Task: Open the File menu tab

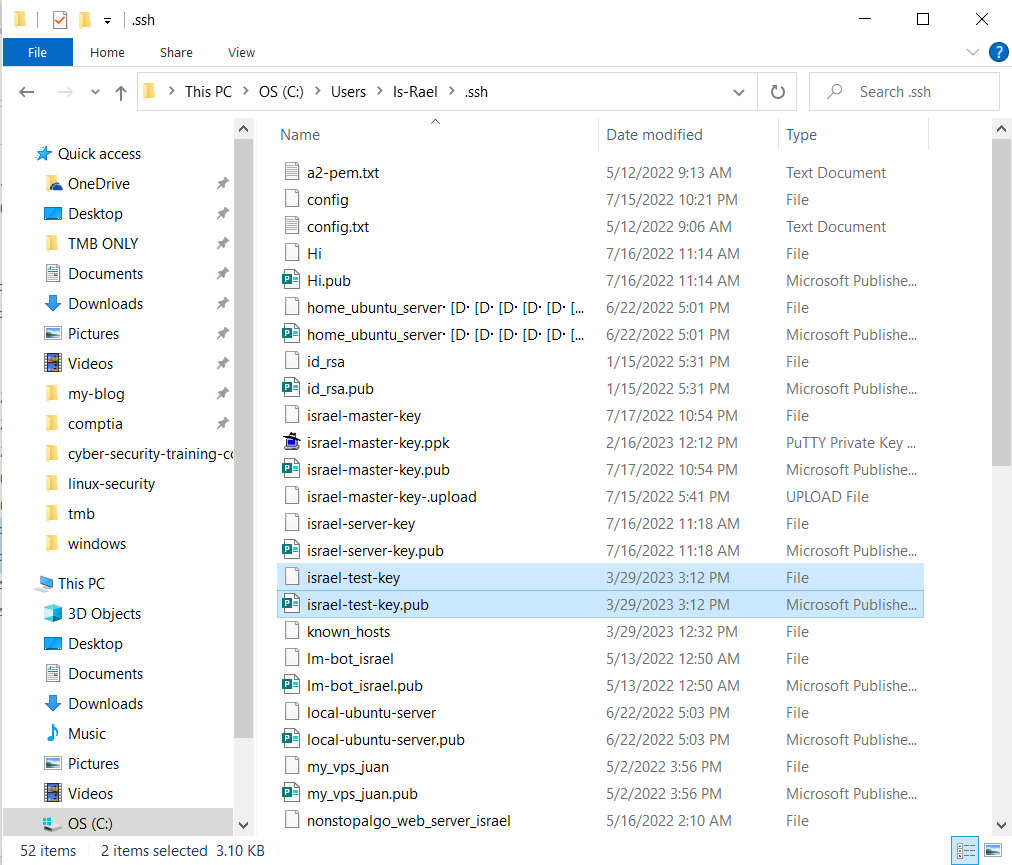Action: [38, 52]
